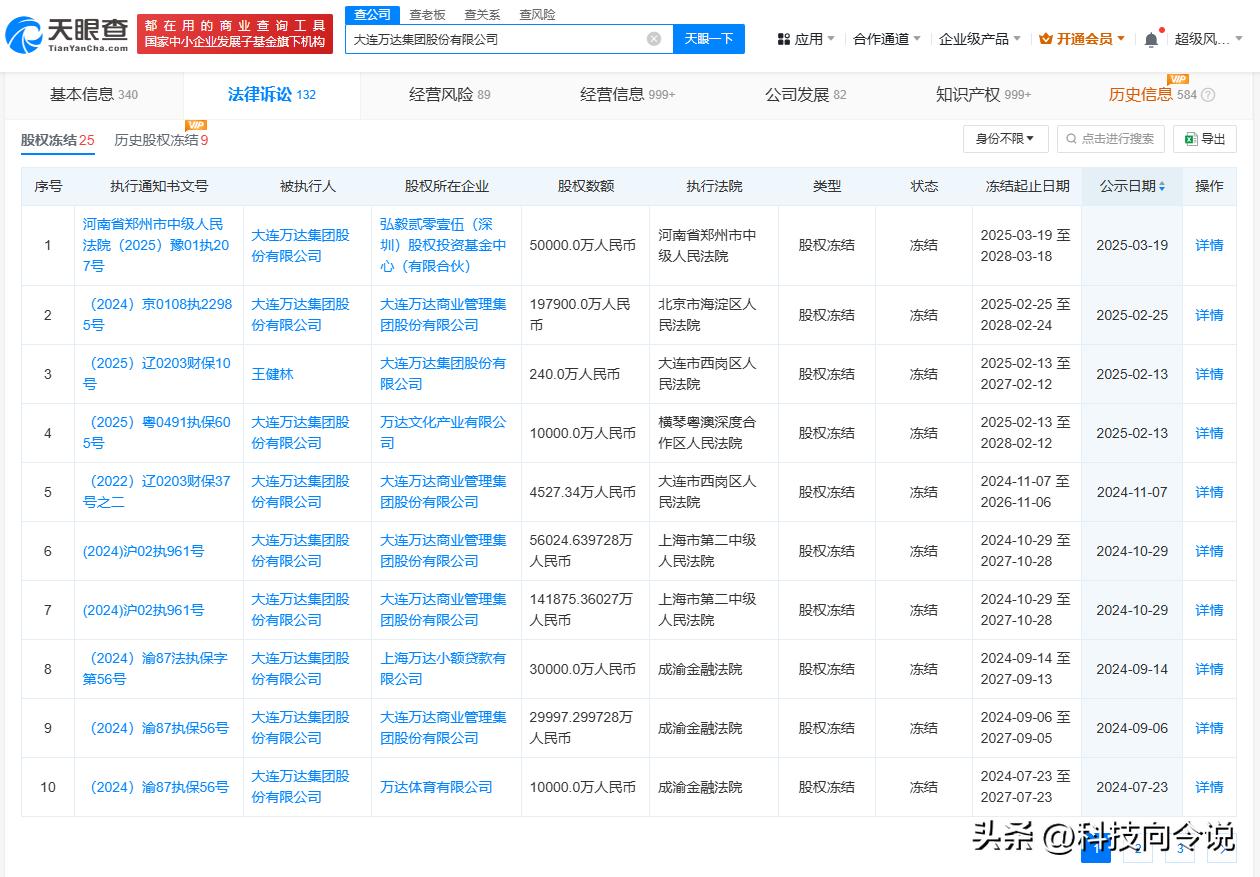Viewport: 1260px width, 877px height.
Task: Click the 4527.34万人民币 amount cell
Action: tap(582, 492)
